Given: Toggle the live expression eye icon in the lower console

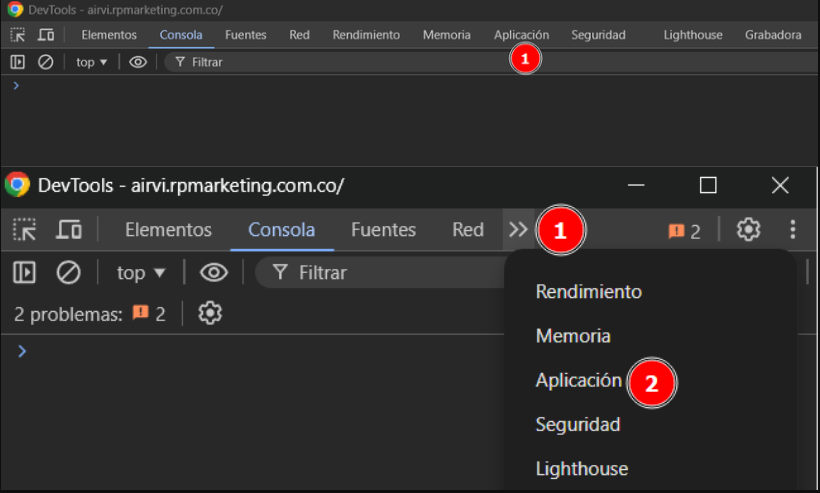Looking at the screenshot, I should click(x=213, y=272).
